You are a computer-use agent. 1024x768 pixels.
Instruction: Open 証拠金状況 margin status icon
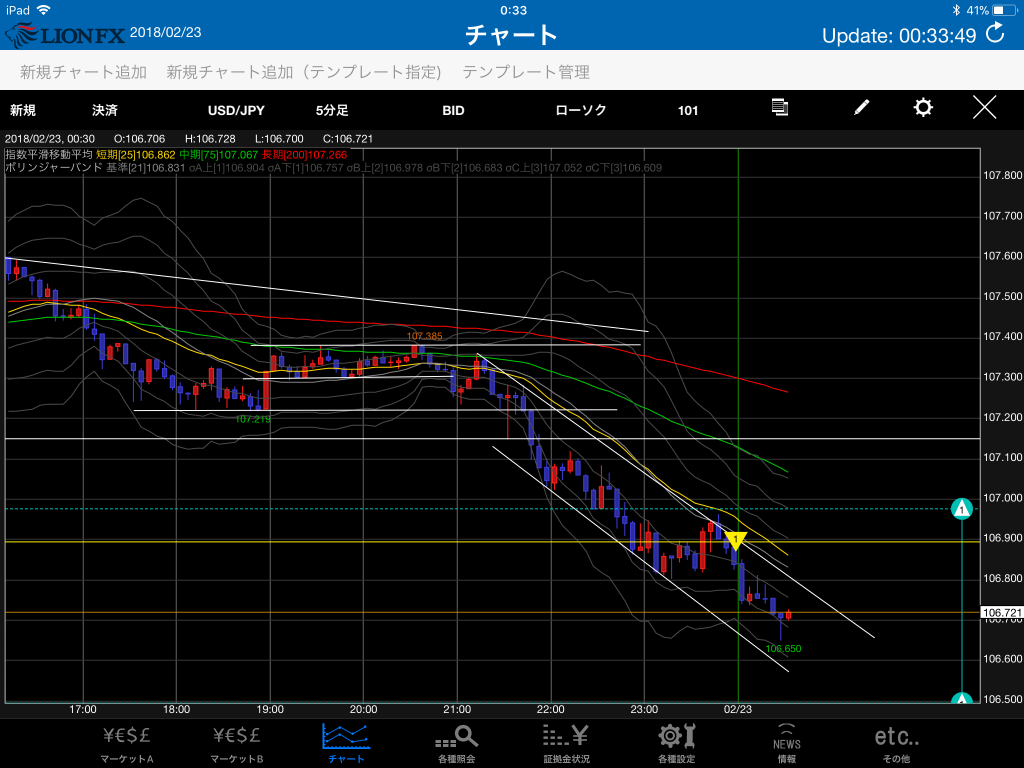565,743
